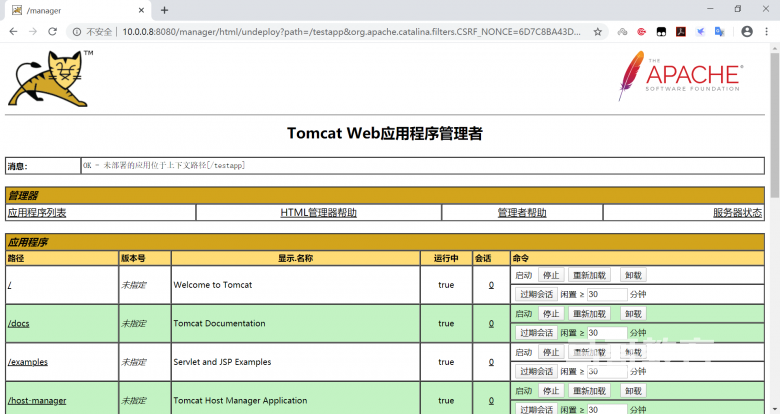Open Chrome three-dot menu
Image resolution: width=780 pixels, height=414 pixels.
[767, 31]
